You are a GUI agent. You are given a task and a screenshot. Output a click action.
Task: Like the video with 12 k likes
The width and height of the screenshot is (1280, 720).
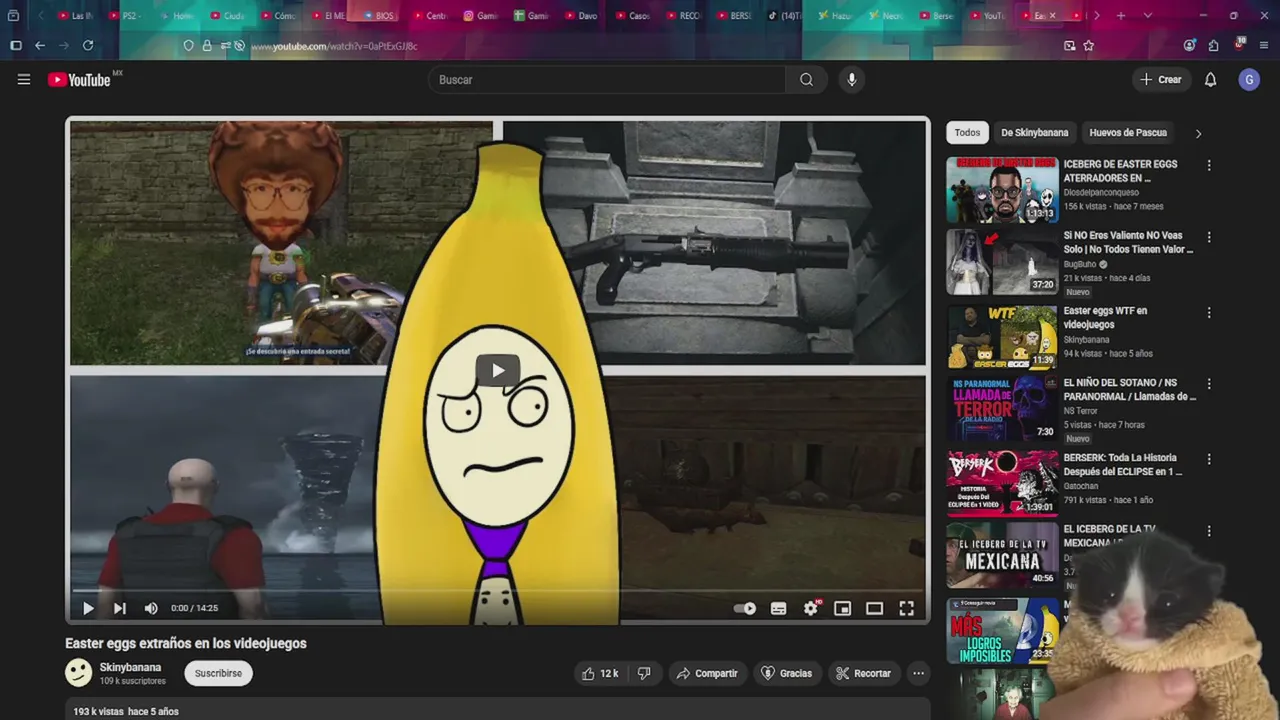coord(600,673)
